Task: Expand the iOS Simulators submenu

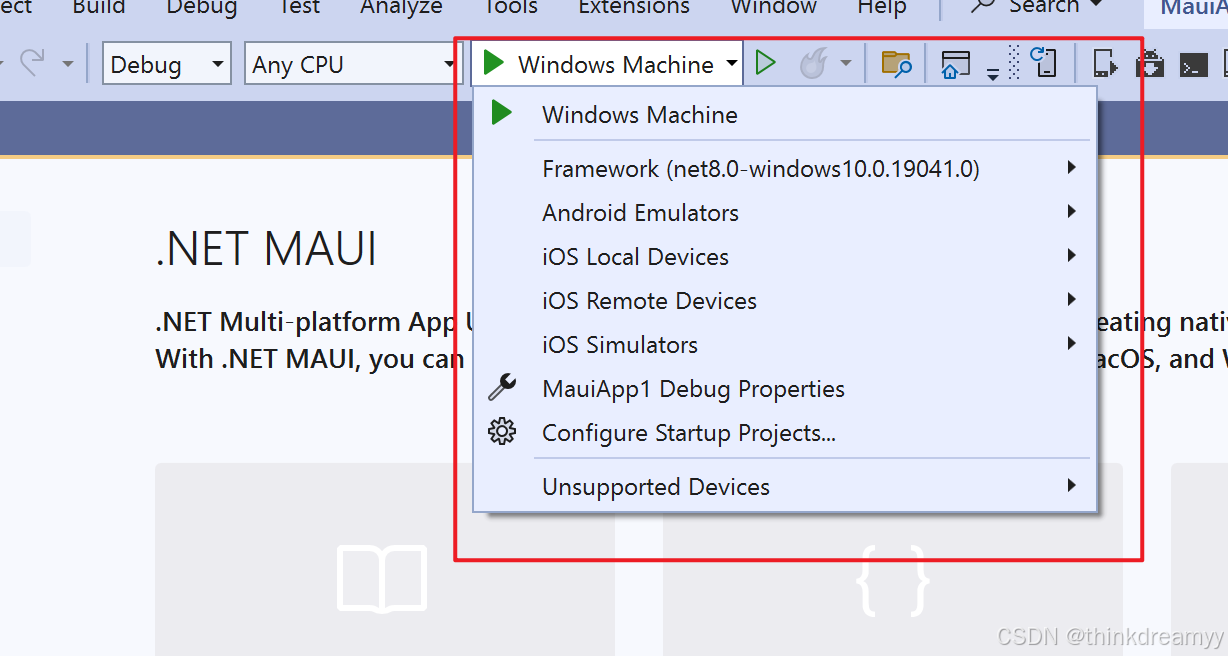Action: [x=785, y=344]
